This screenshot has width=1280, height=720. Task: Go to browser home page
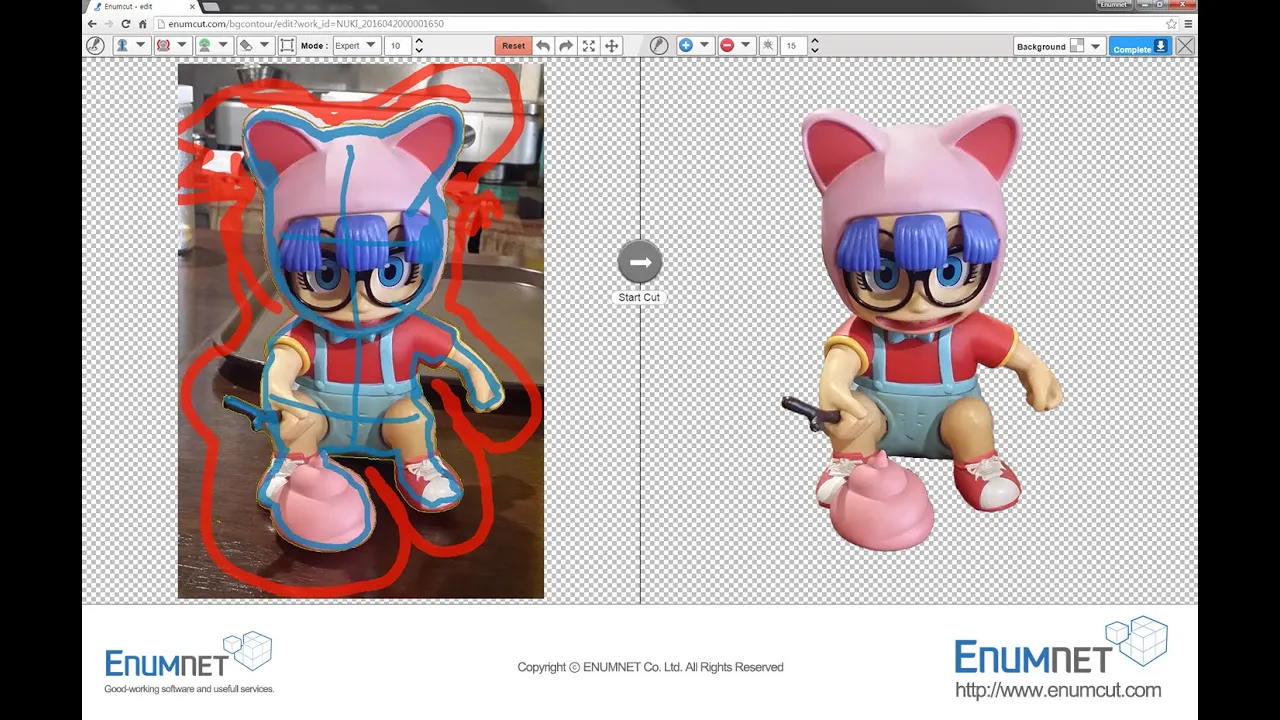pos(143,23)
